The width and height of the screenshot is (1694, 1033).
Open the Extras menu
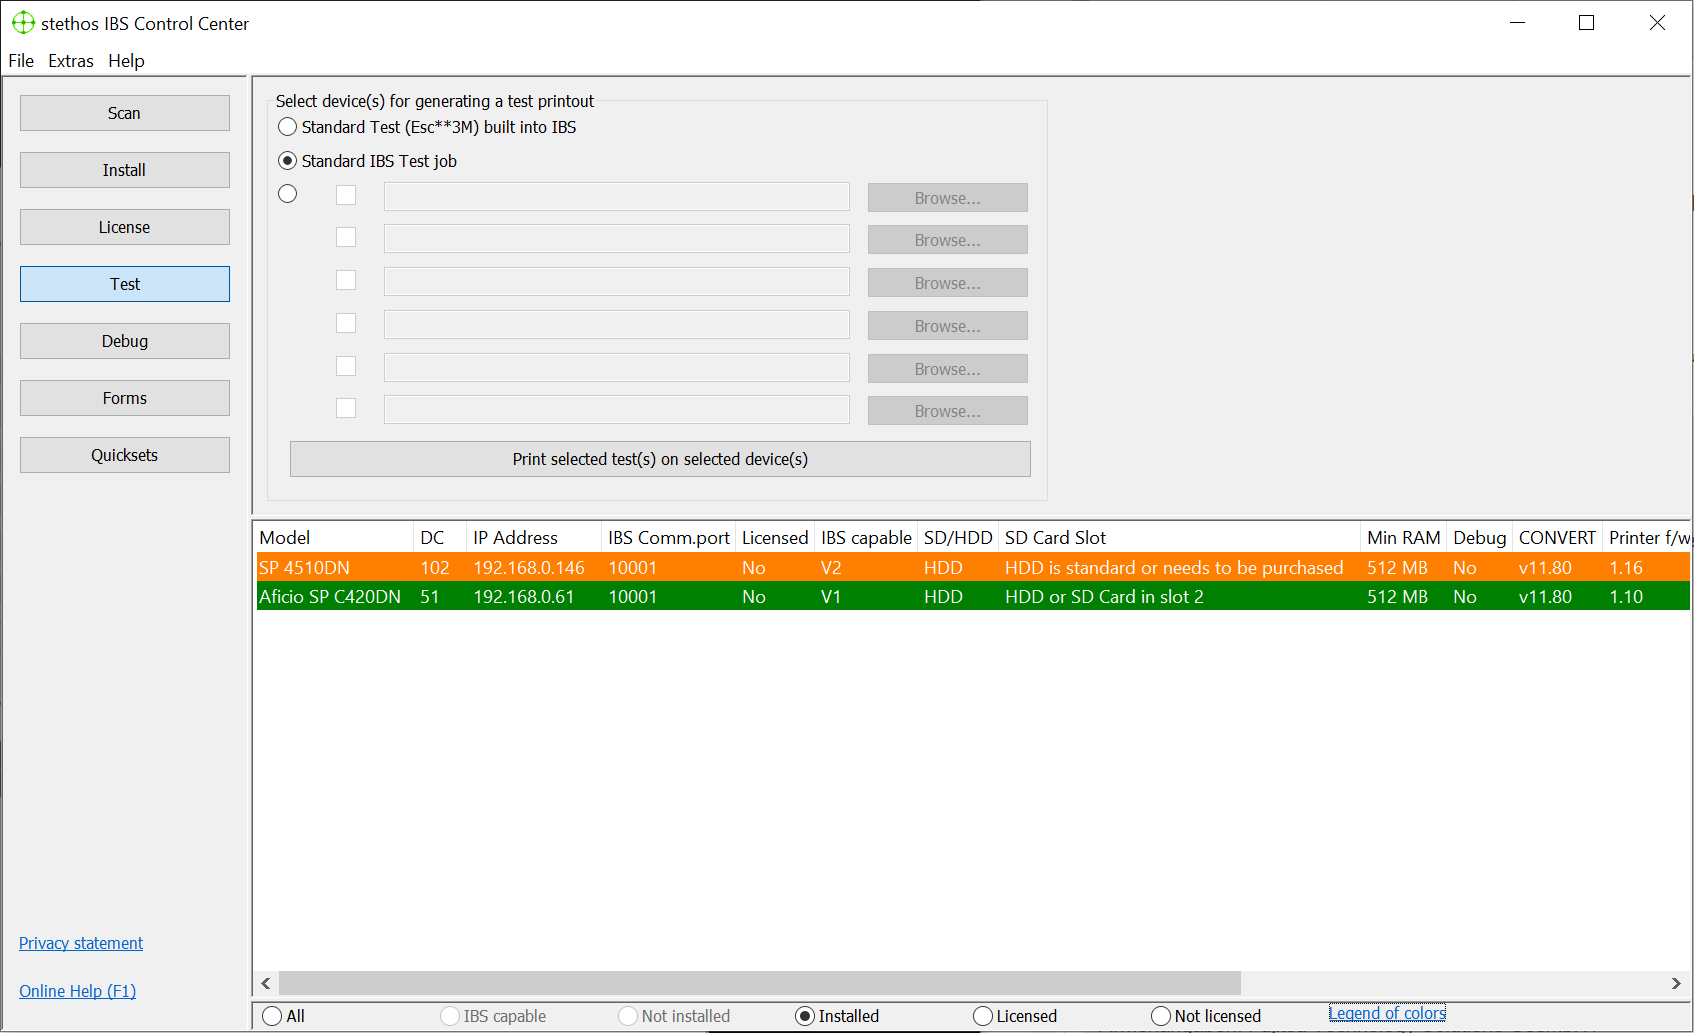(70, 61)
